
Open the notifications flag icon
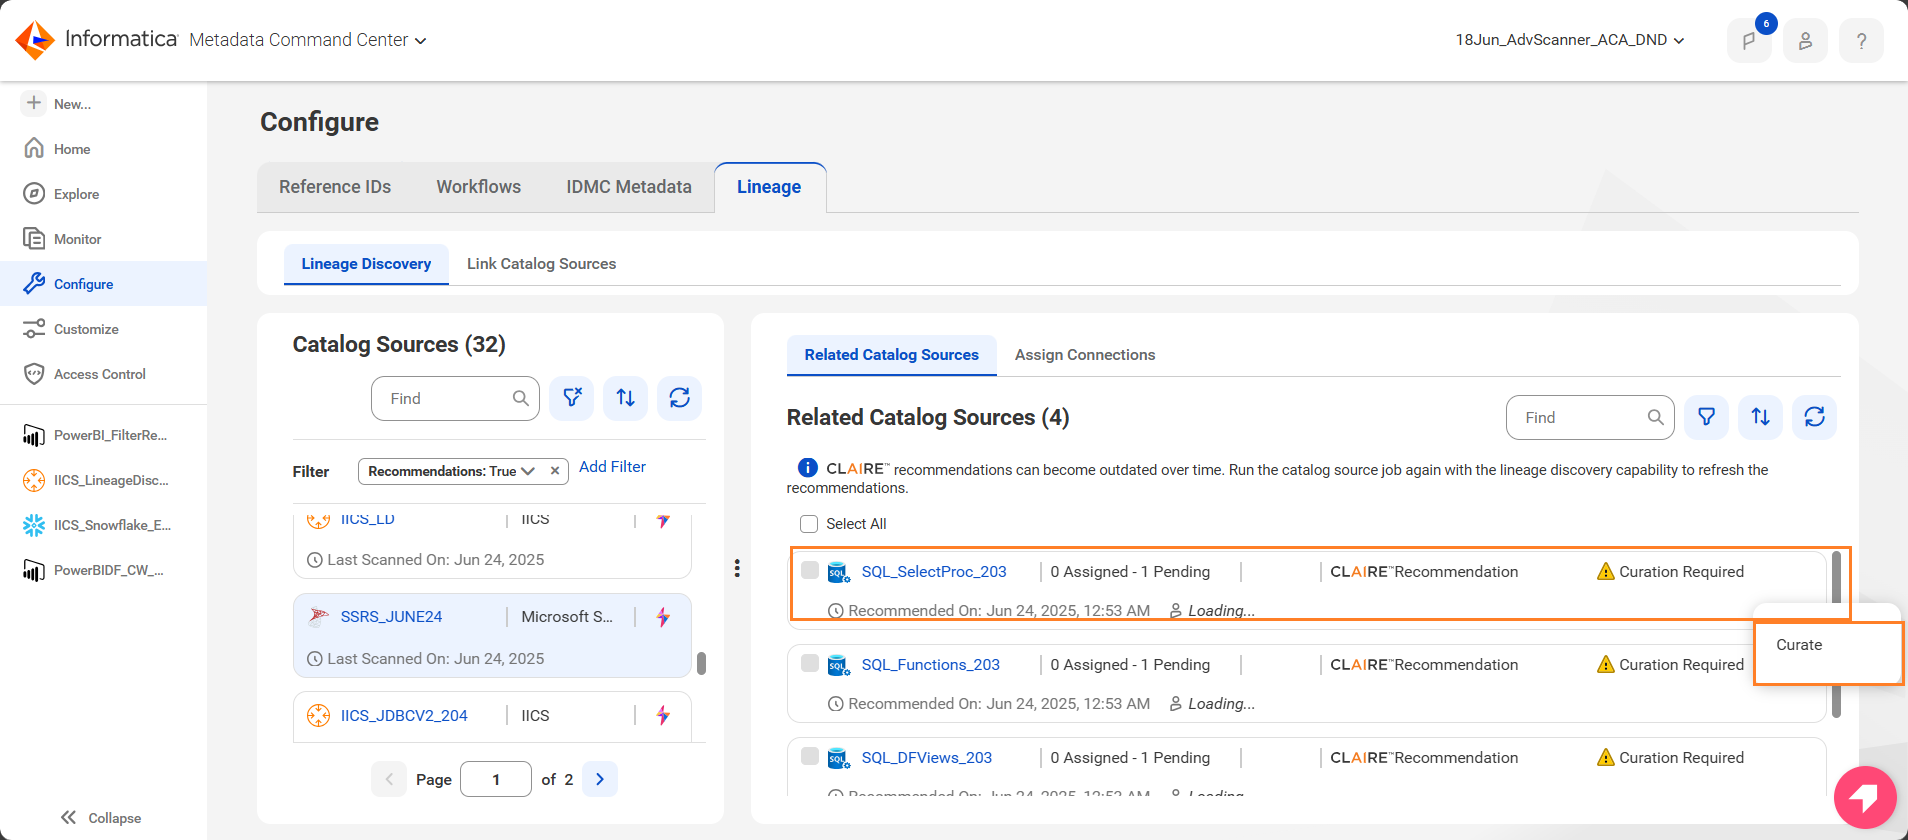[x=1749, y=41]
